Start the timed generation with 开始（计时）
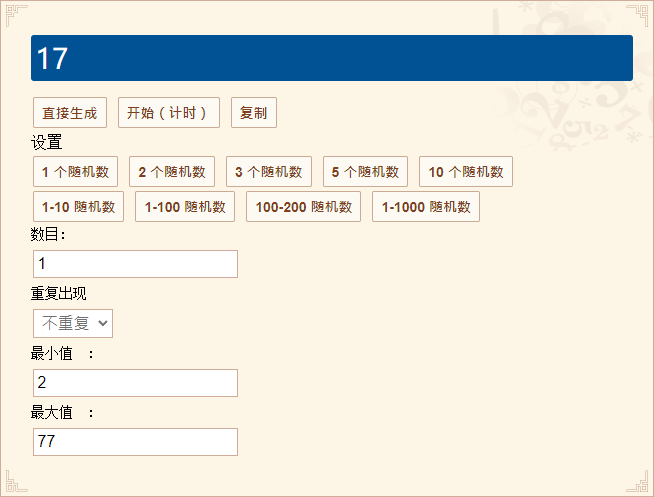This screenshot has height=497, width=654. pyautogui.click(x=169, y=113)
